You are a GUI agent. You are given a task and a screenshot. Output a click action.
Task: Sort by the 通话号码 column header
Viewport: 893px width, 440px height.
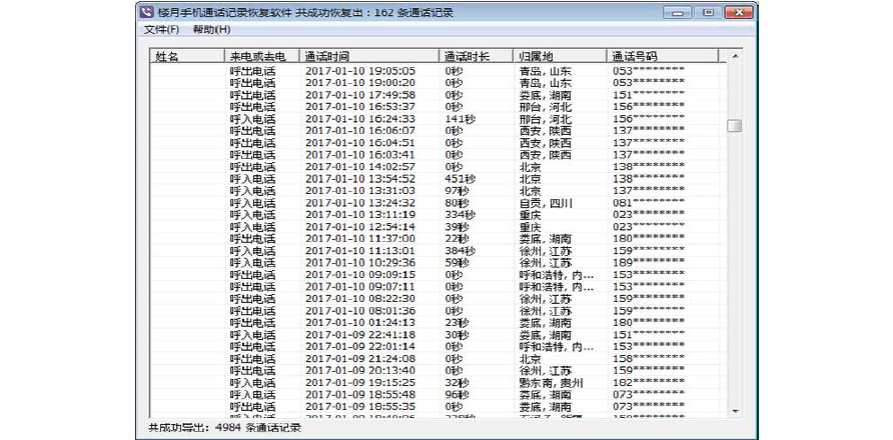[662, 56]
